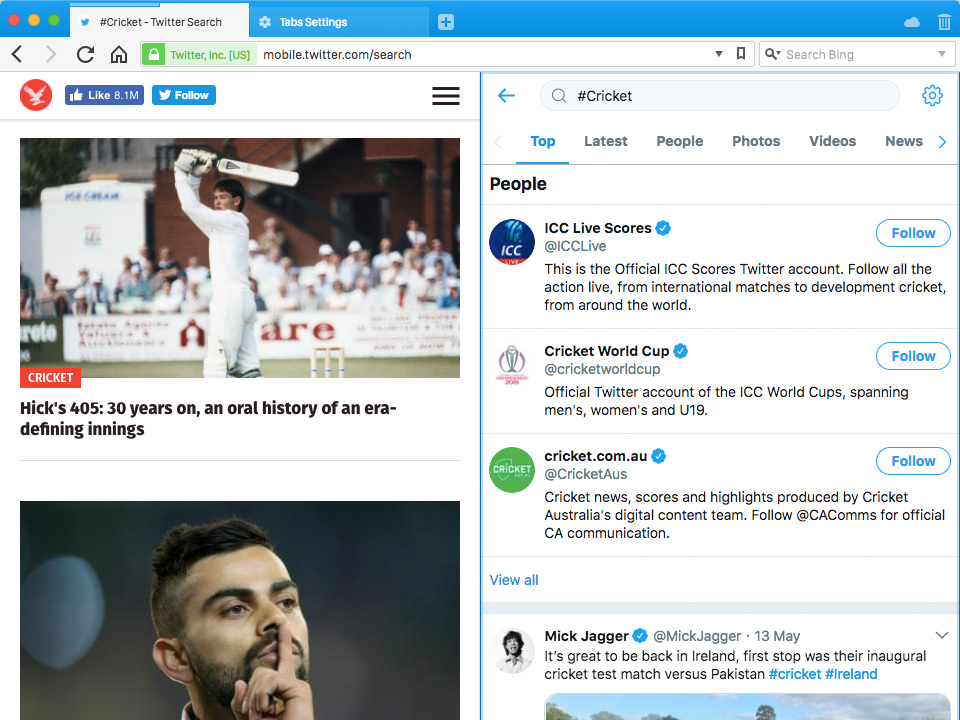Click Mick Jagger's profile picture
960x720 pixels.
(512, 651)
